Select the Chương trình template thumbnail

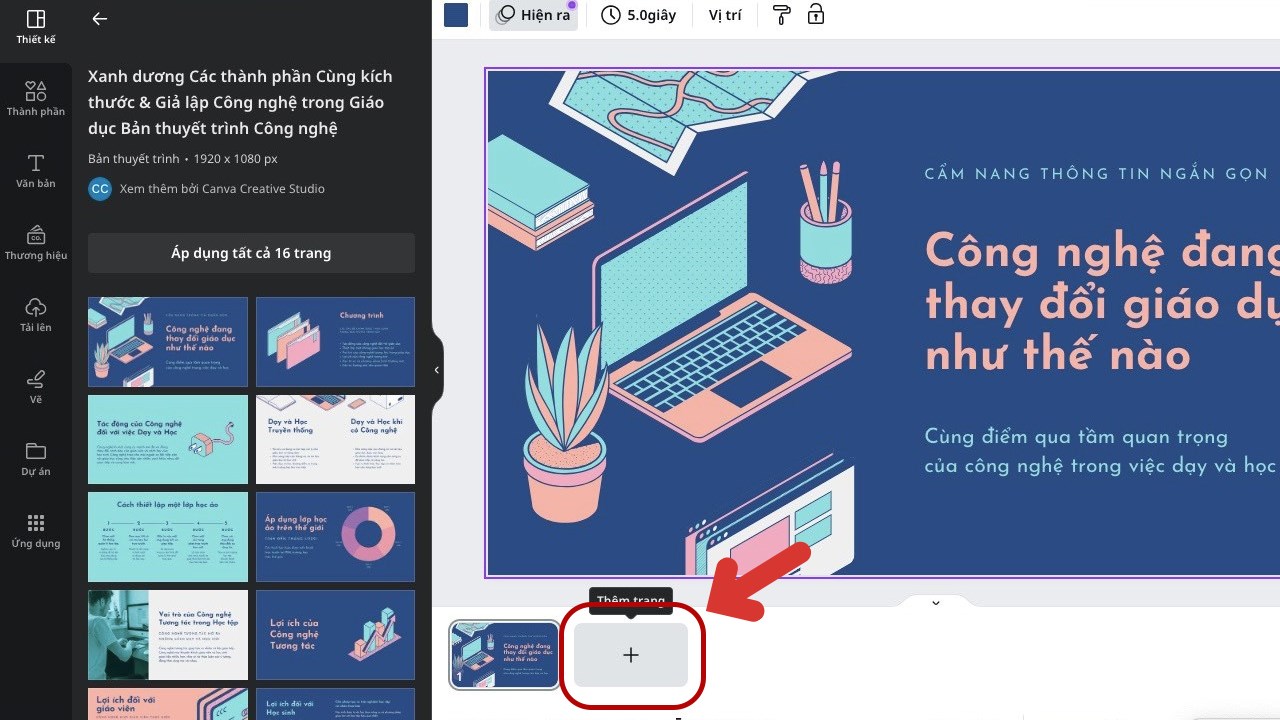point(335,342)
